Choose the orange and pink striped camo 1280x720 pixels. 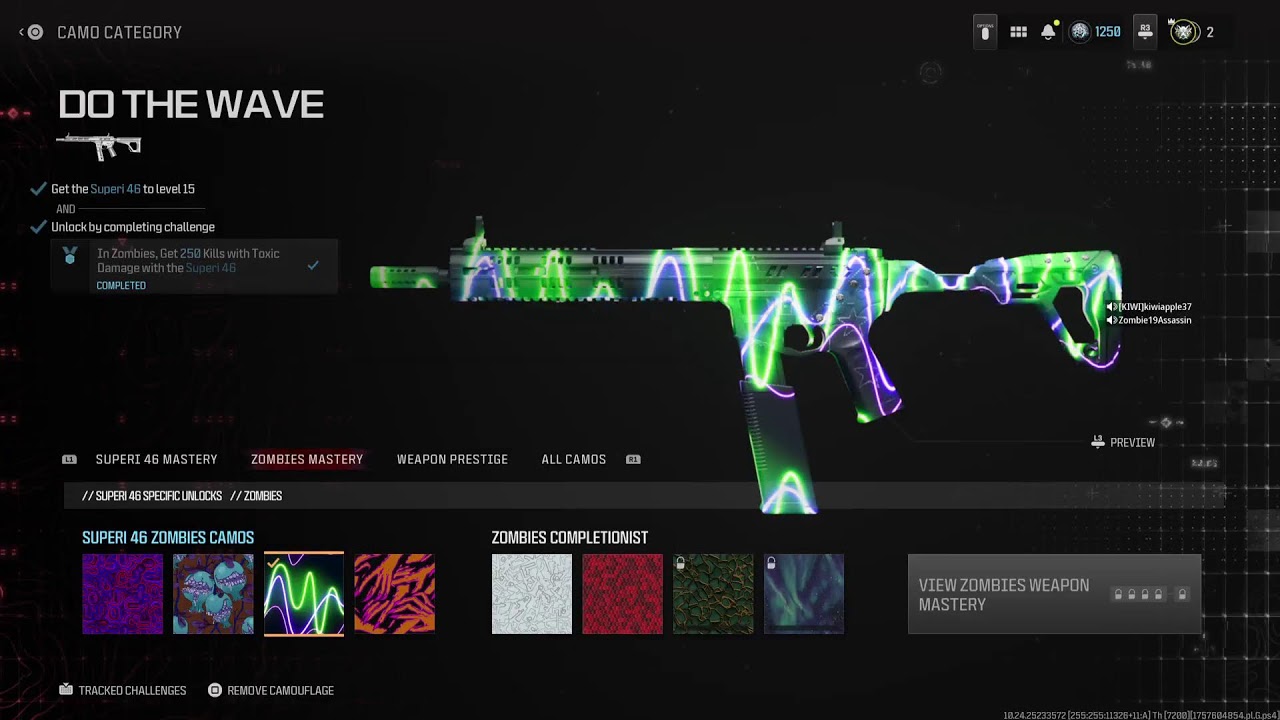[394, 594]
